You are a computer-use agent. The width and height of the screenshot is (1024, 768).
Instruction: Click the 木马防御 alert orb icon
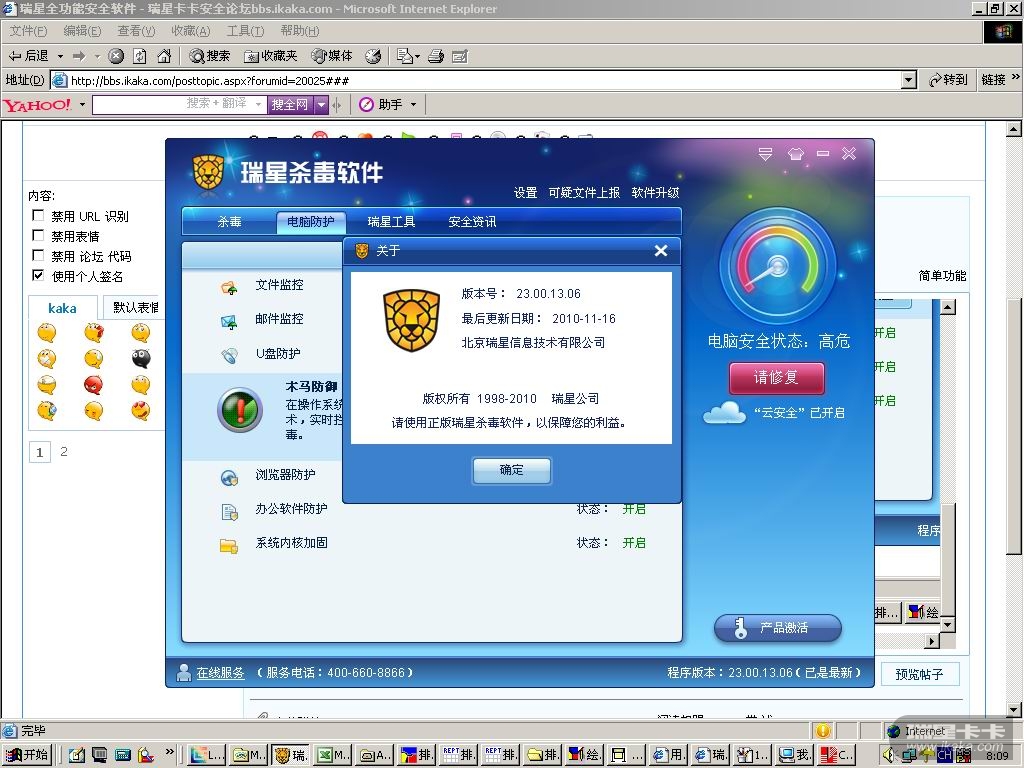[x=240, y=410]
